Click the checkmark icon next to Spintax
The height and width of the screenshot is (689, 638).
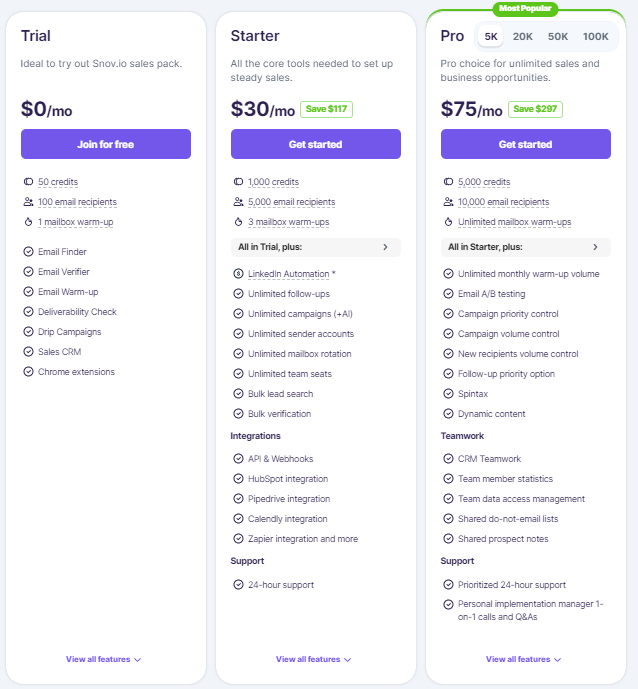tap(448, 394)
